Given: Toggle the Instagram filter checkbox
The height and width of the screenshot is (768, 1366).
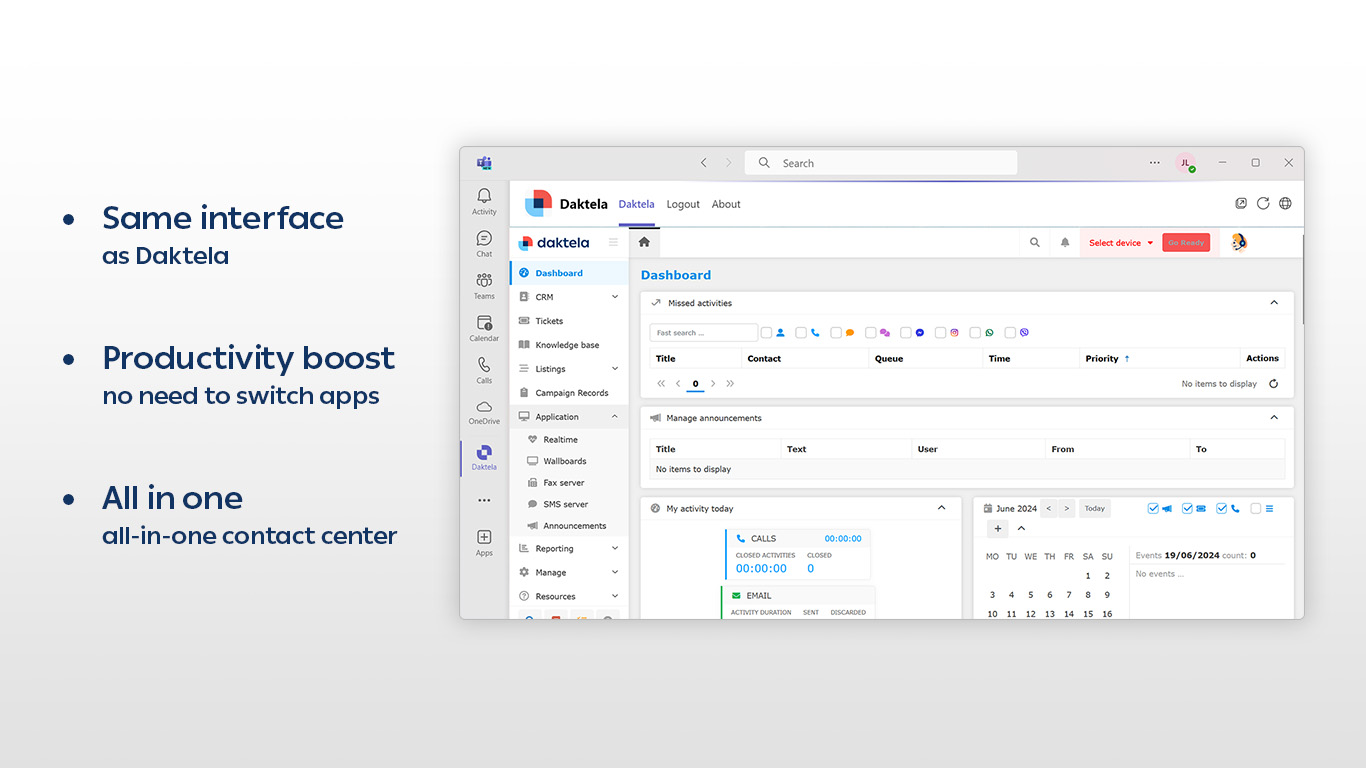Looking at the screenshot, I should click(940, 333).
